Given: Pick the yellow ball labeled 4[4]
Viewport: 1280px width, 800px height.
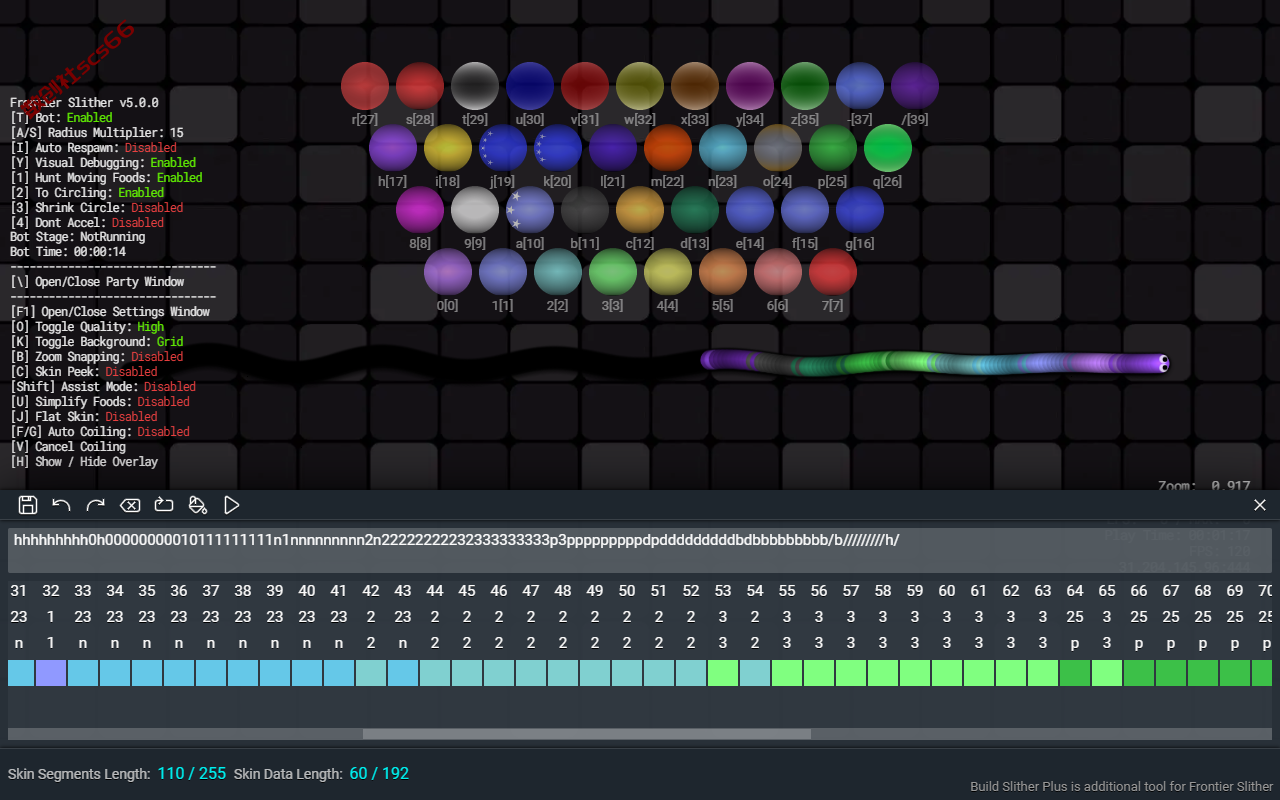Looking at the screenshot, I should coord(668,272).
